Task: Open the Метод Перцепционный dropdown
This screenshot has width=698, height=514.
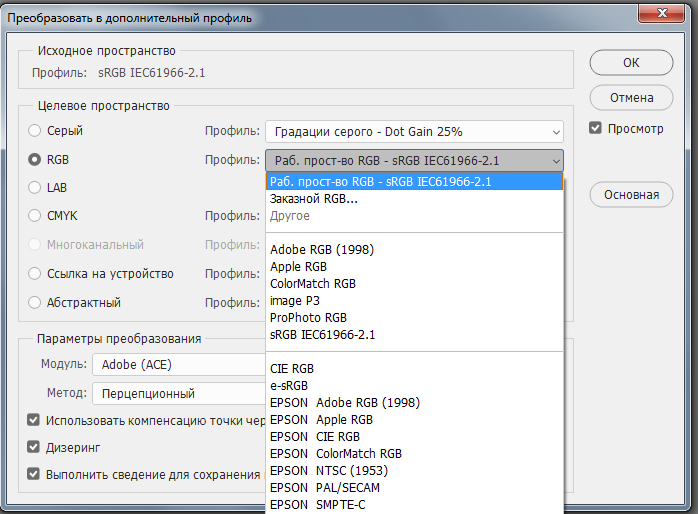Action: tap(179, 393)
